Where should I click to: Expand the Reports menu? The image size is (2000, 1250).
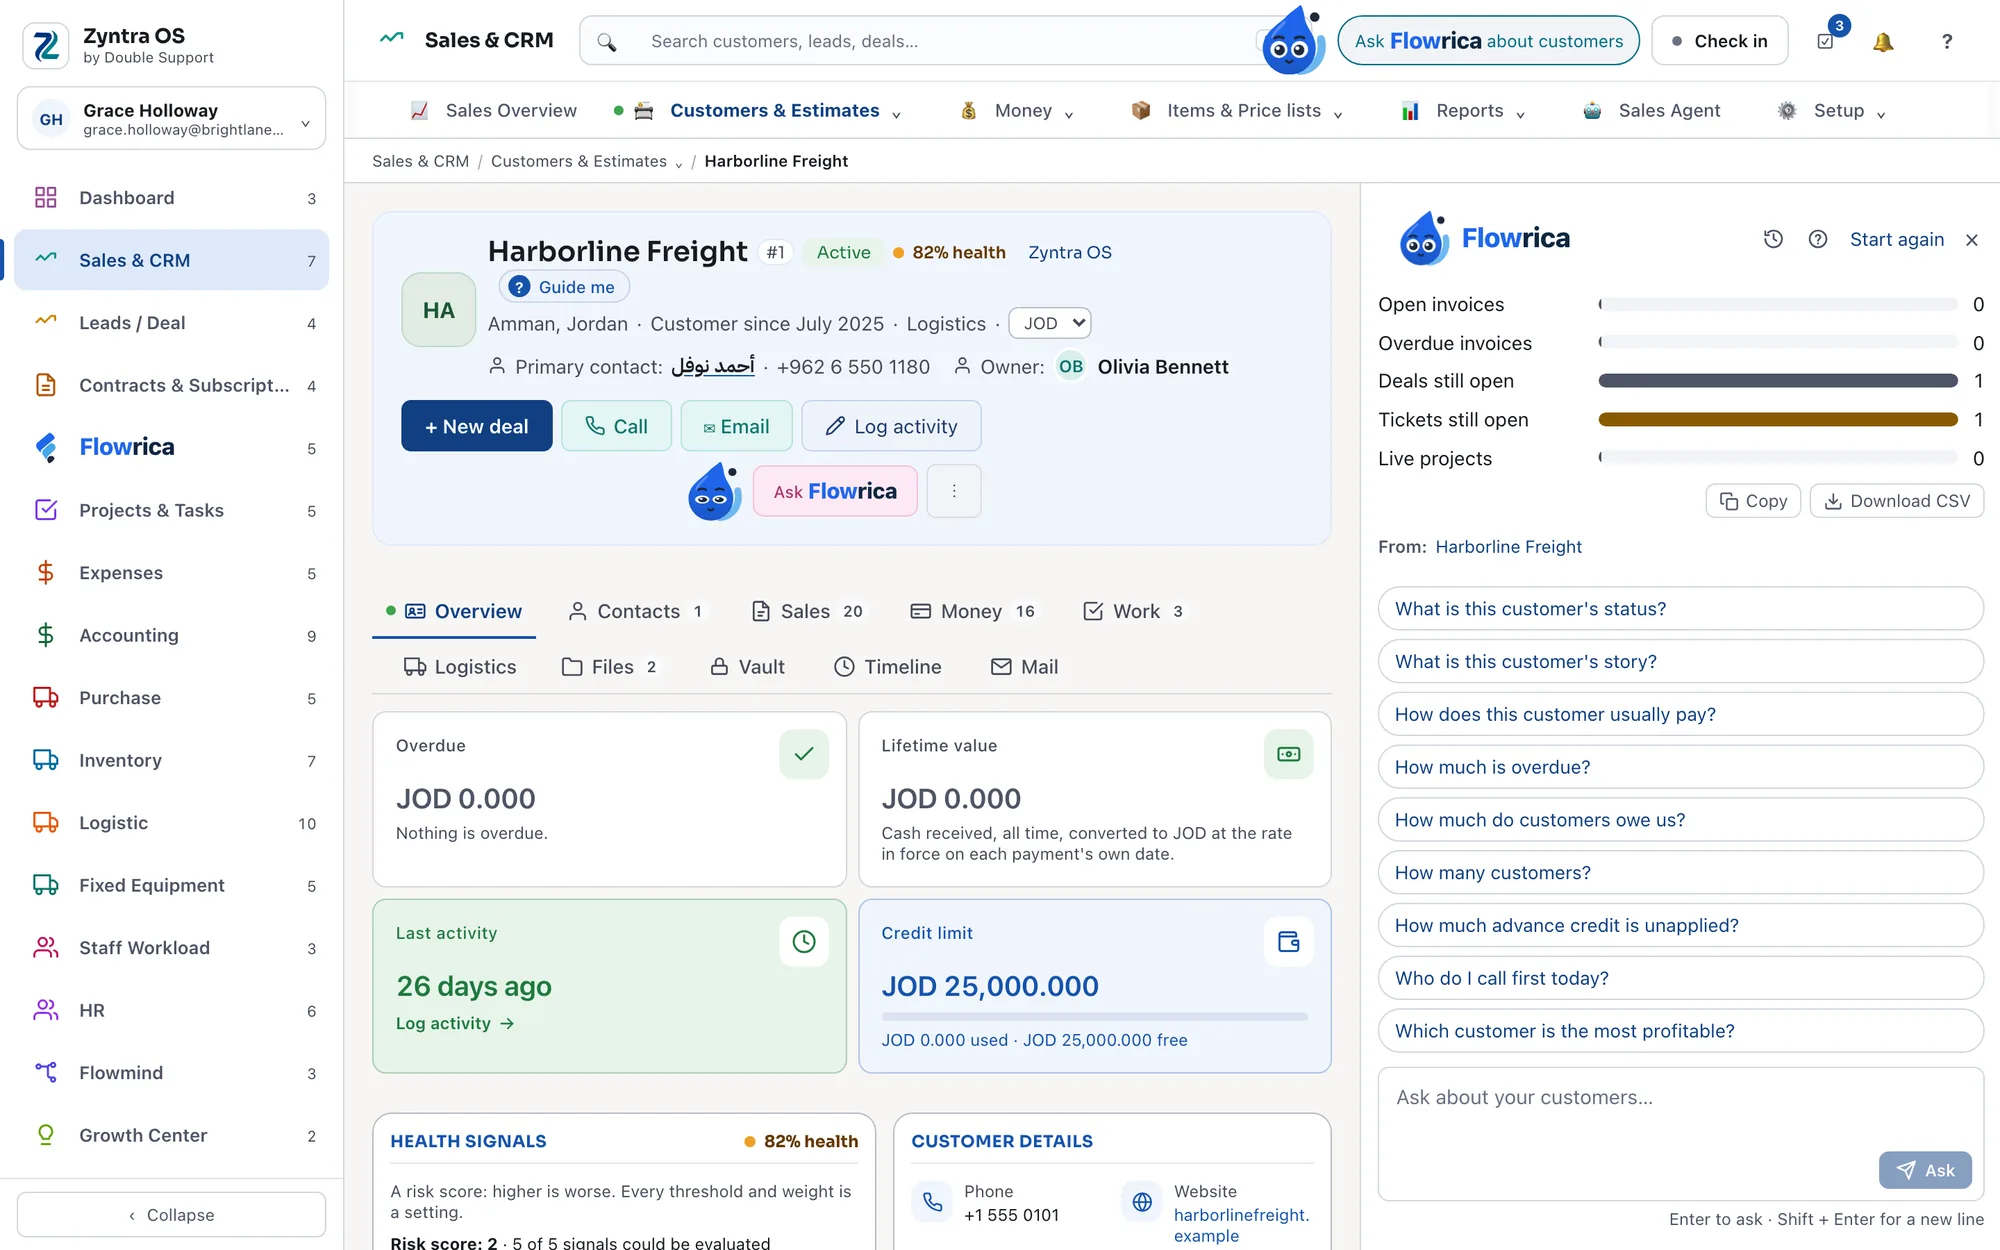pos(1520,114)
